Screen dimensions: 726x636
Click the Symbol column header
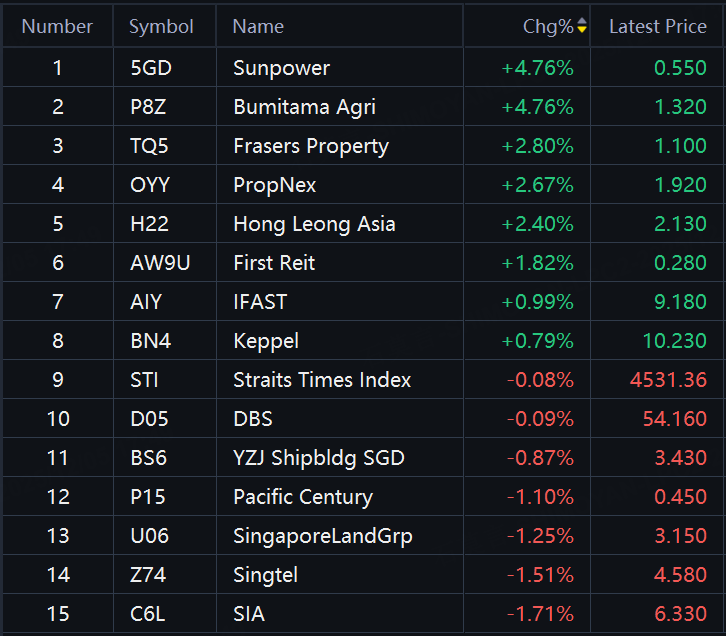tap(161, 26)
